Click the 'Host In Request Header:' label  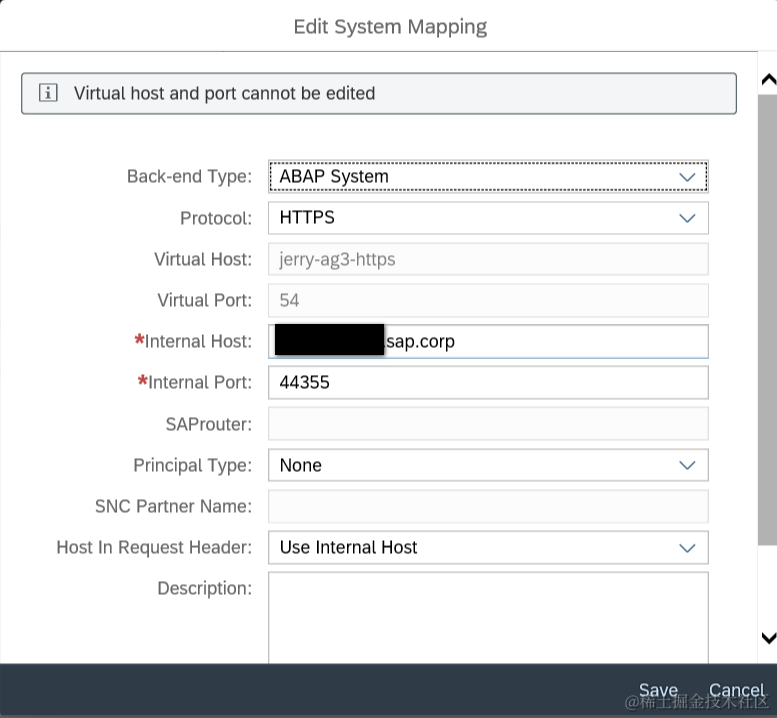154,548
